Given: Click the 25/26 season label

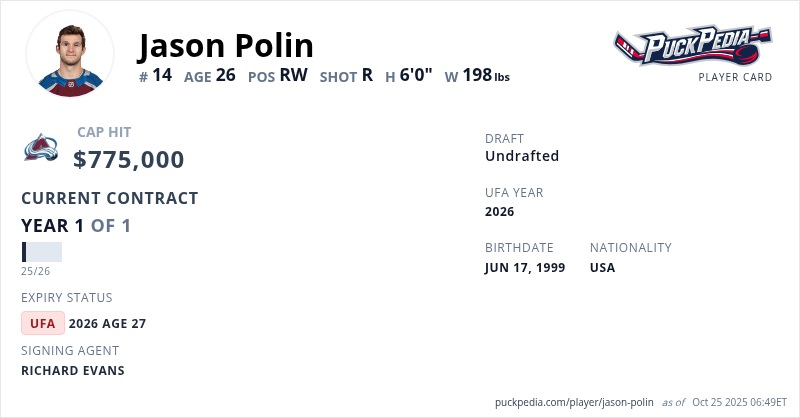Looking at the screenshot, I should pos(35,271).
